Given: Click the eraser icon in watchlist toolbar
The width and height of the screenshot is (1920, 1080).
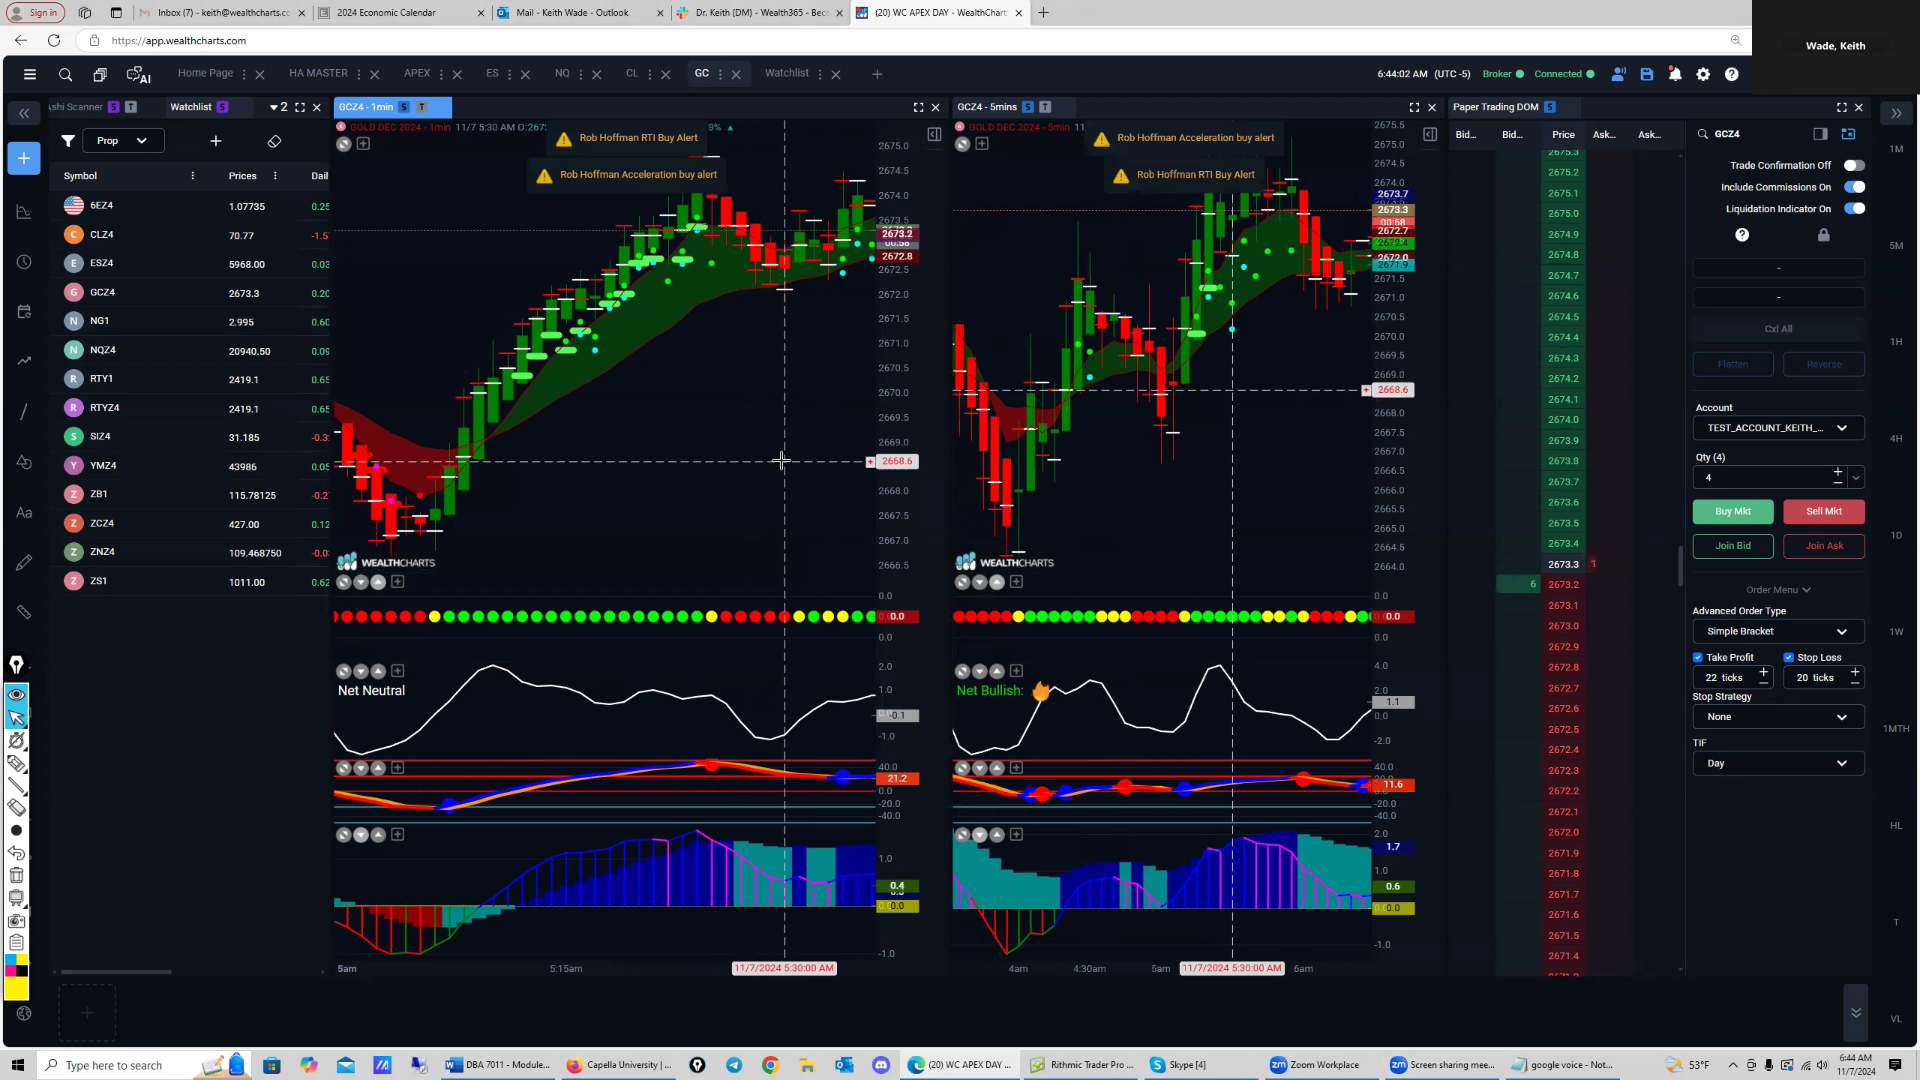Looking at the screenshot, I should click(274, 141).
